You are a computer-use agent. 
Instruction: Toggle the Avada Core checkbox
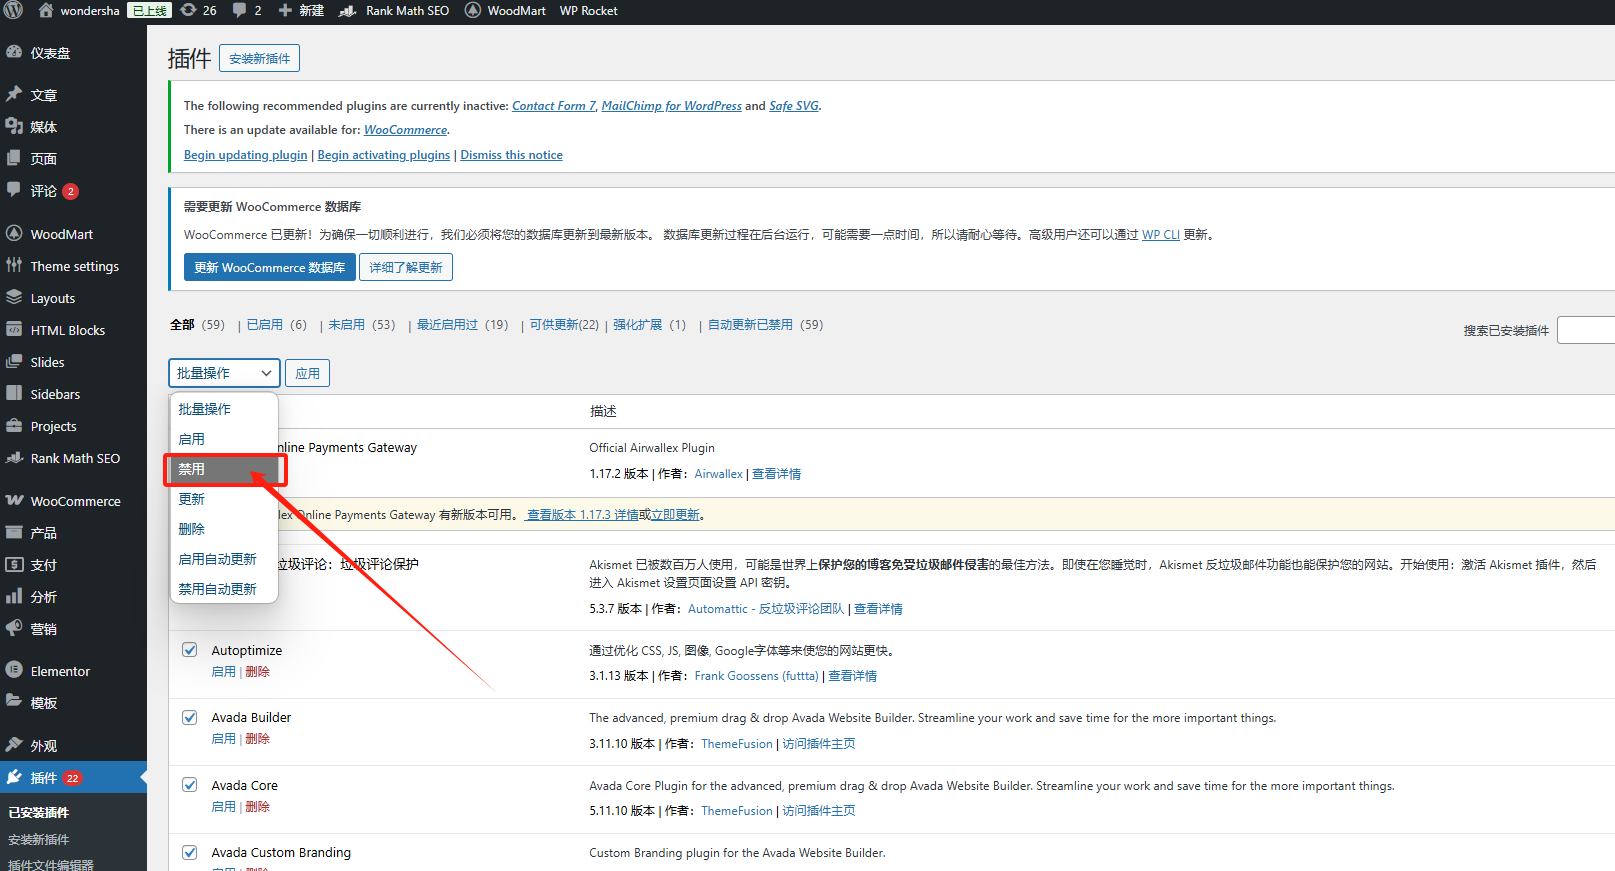190,785
